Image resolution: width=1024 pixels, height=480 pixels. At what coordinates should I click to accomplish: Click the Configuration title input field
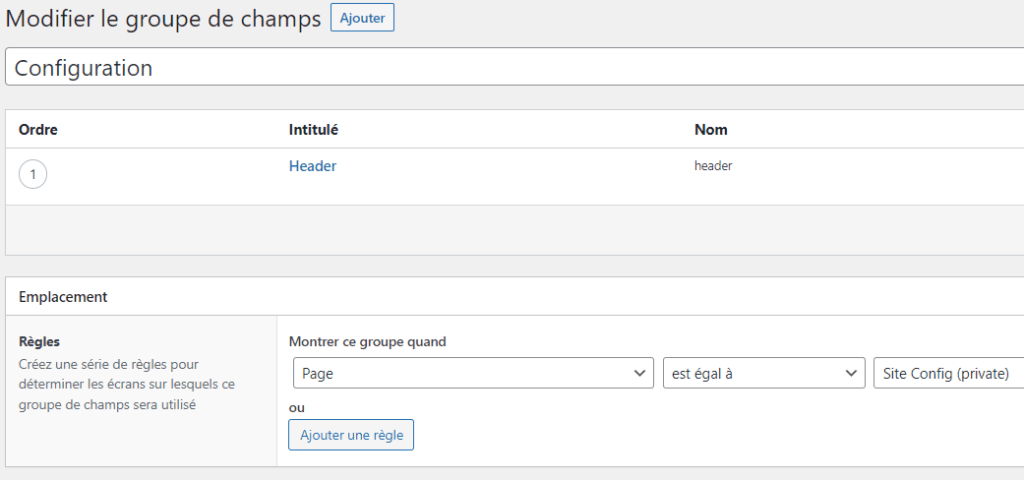click(x=500, y=68)
